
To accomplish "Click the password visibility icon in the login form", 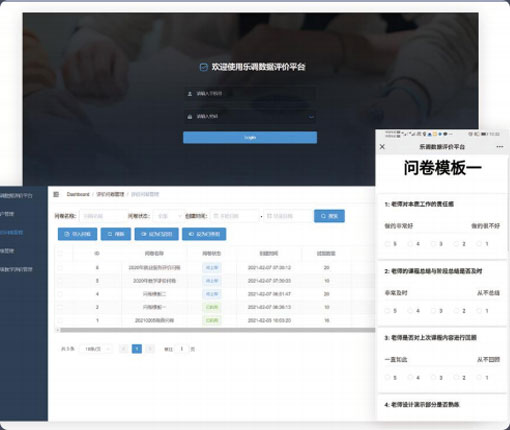I will 311,117.
